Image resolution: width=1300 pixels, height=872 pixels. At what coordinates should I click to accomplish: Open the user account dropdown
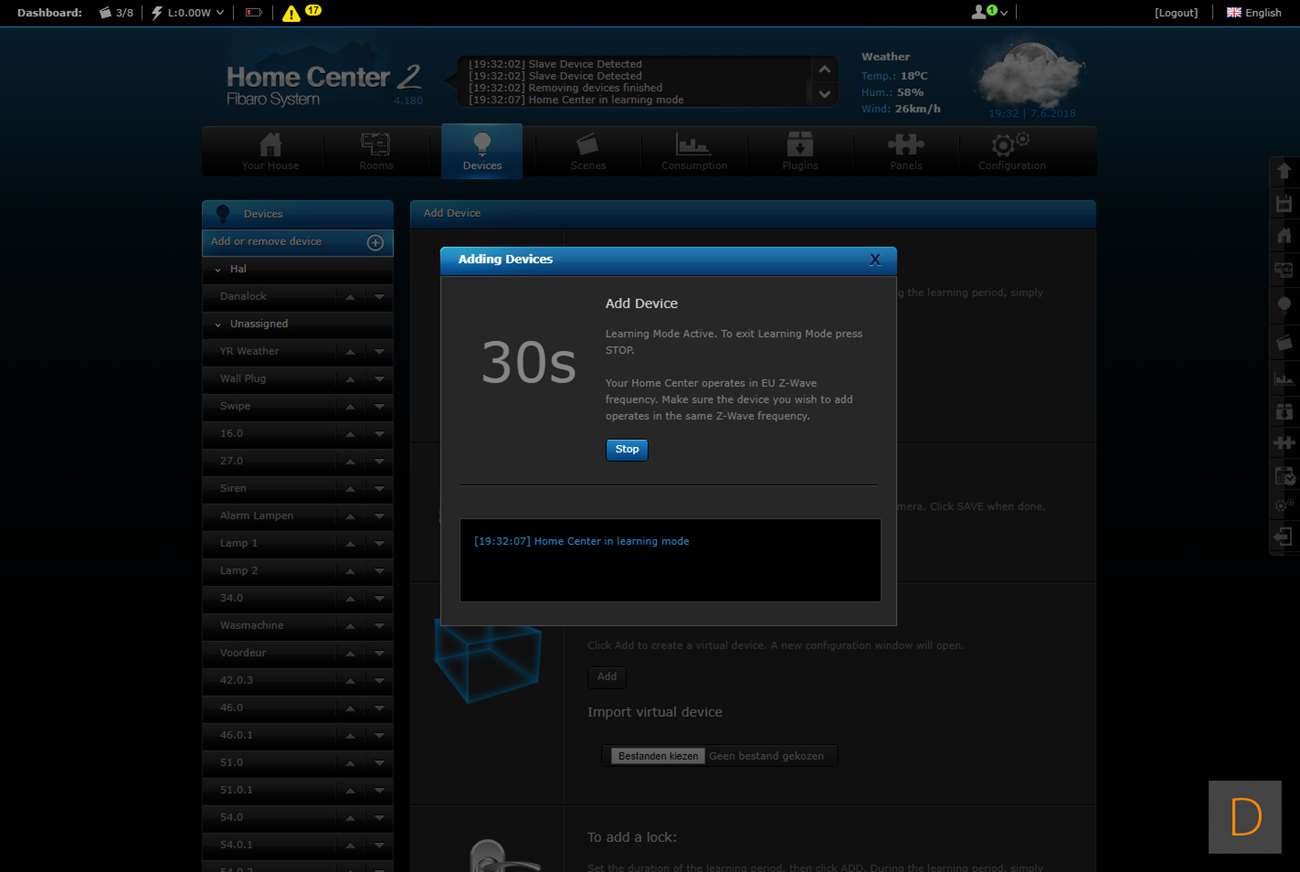pos(989,12)
